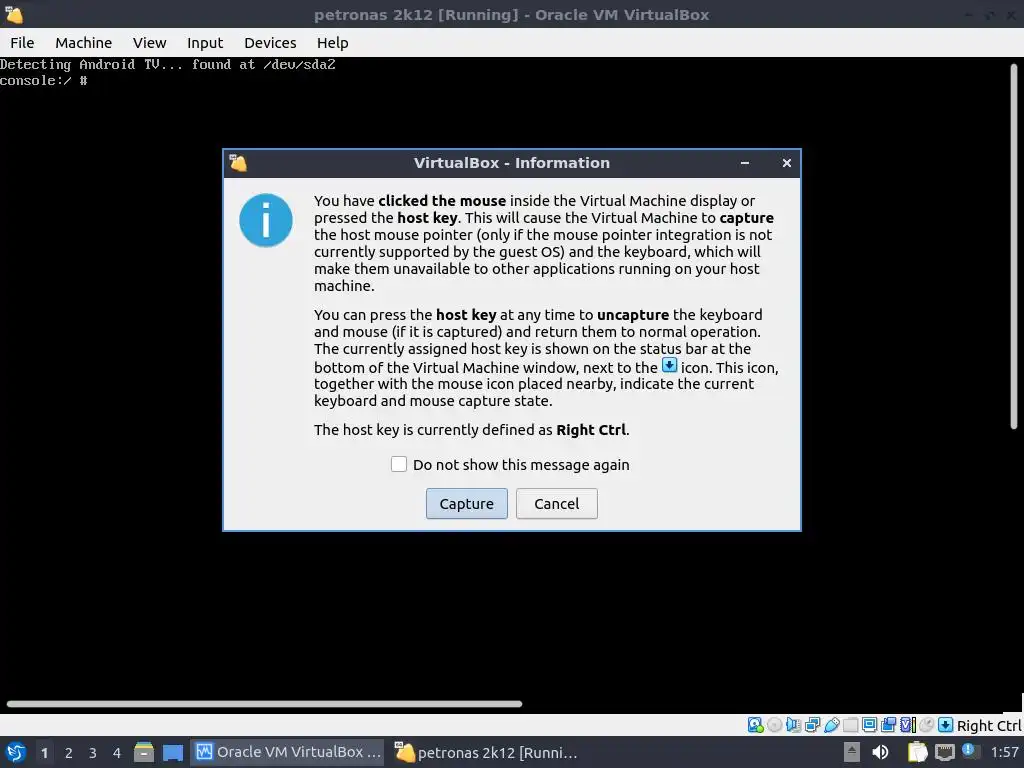Viewport: 1024px width, 768px height.
Task: Click the Capture button
Action: pyautogui.click(x=466, y=504)
